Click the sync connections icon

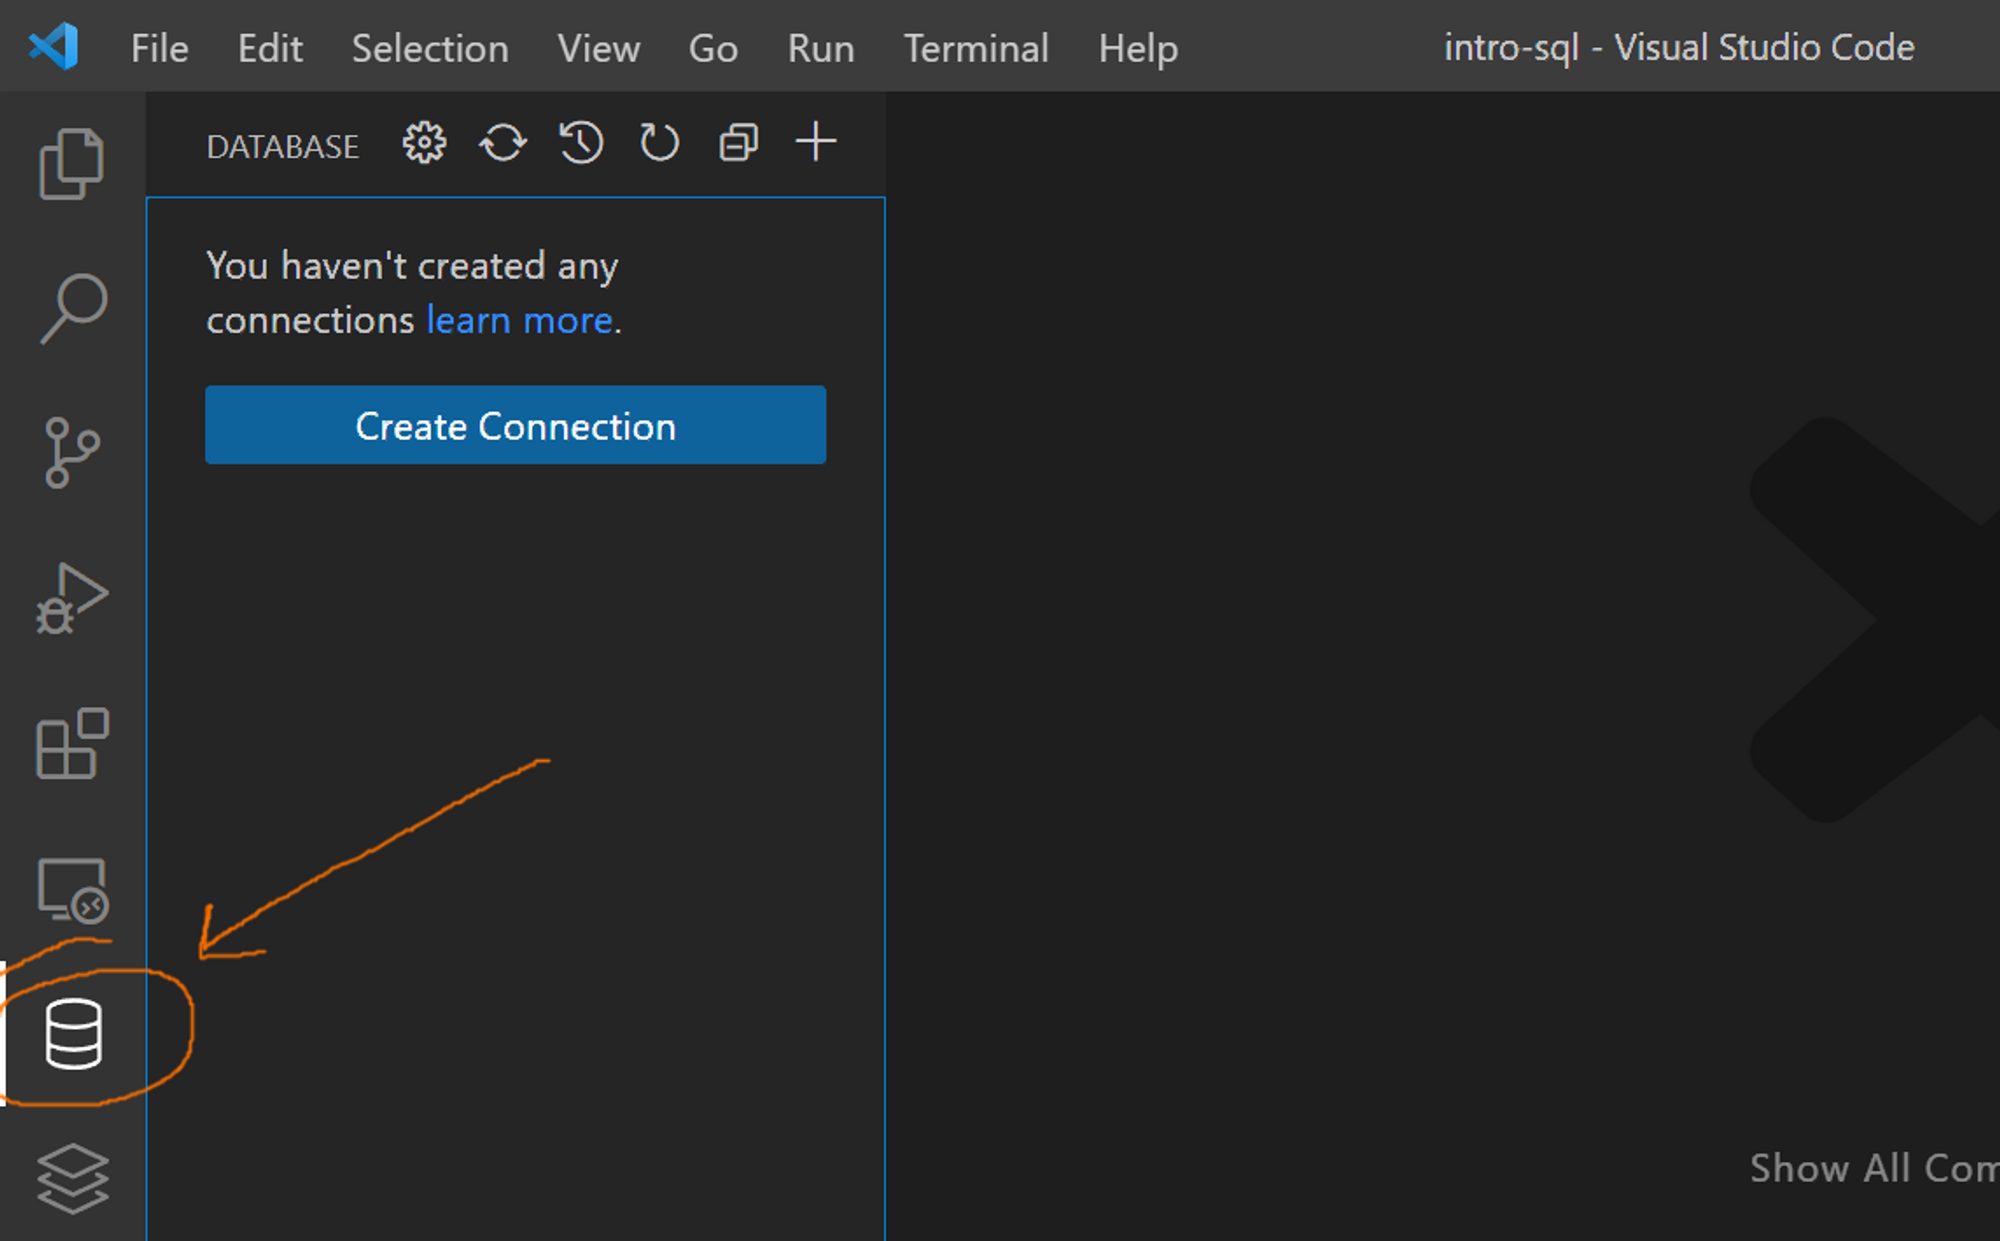click(x=503, y=143)
